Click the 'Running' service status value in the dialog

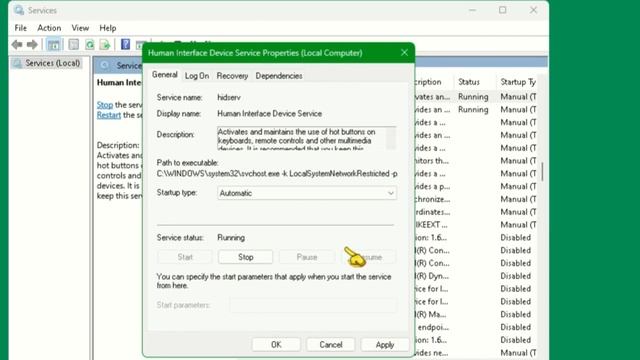tap(231, 238)
